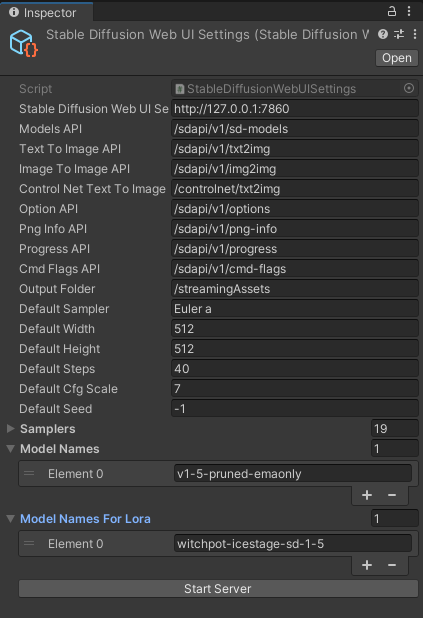Open the preset selector sliders icon
The width and height of the screenshot is (423, 618).
pos(399,34)
